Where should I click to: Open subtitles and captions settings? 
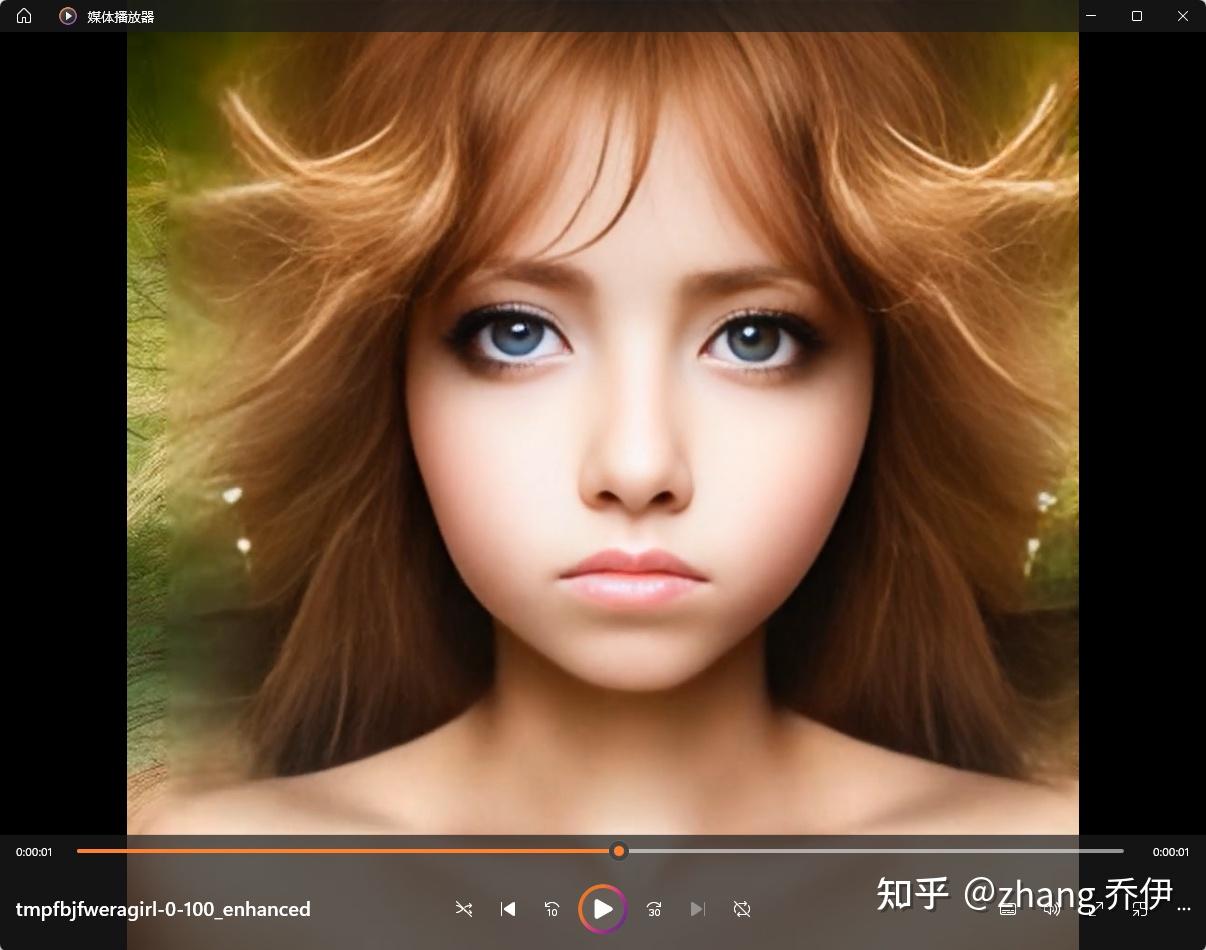click(1008, 909)
